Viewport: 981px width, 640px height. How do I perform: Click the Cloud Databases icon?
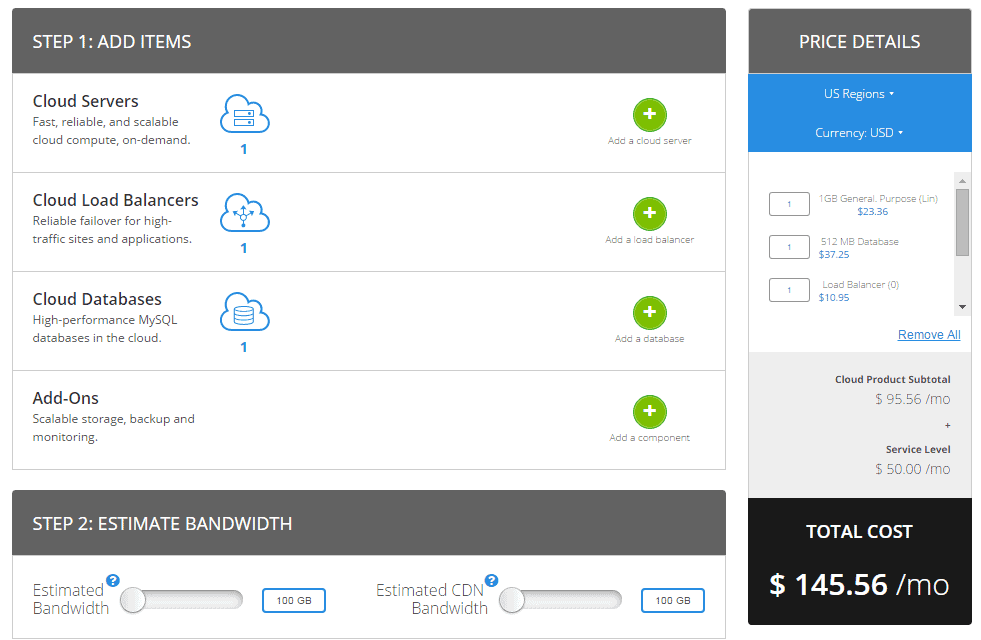[x=244, y=312]
